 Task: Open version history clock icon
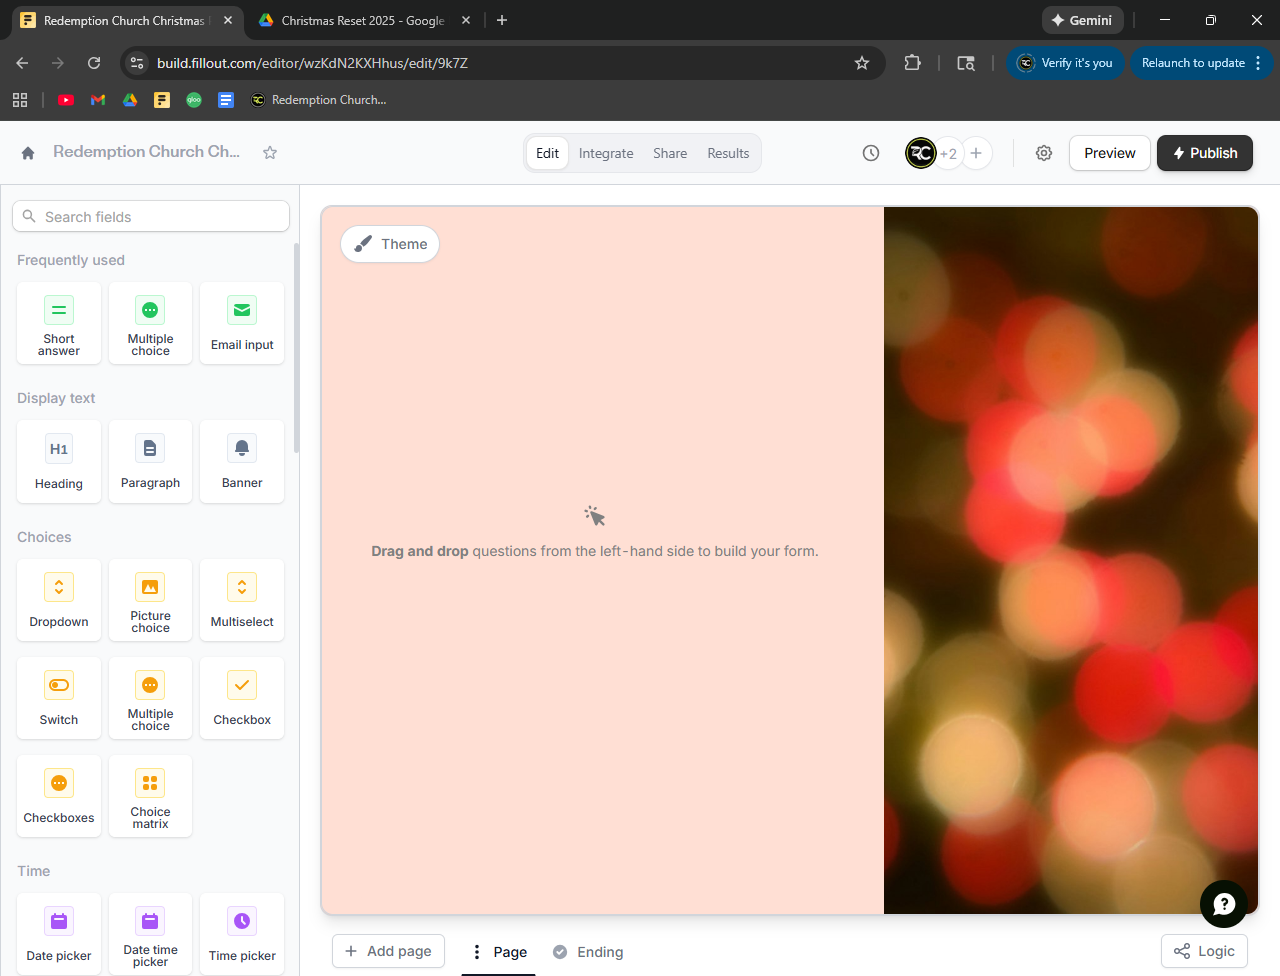pos(871,153)
